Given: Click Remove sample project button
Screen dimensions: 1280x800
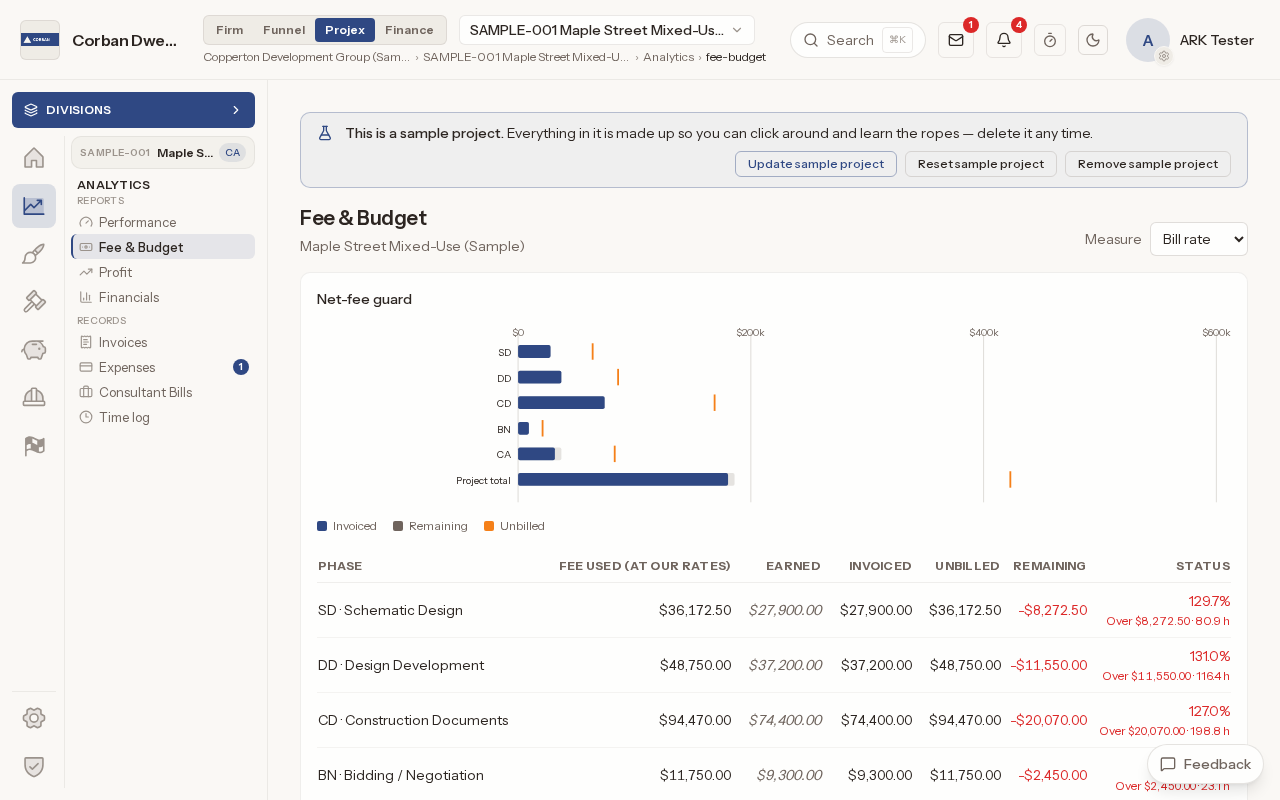Looking at the screenshot, I should pyautogui.click(x=1148, y=164).
